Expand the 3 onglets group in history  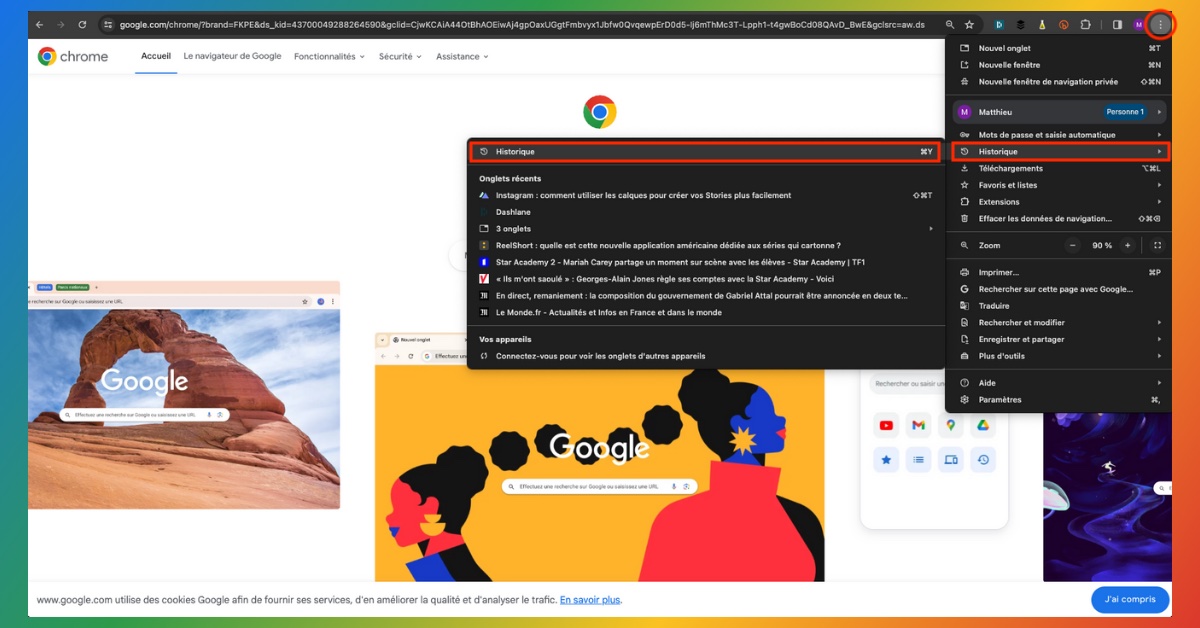tap(705, 229)
